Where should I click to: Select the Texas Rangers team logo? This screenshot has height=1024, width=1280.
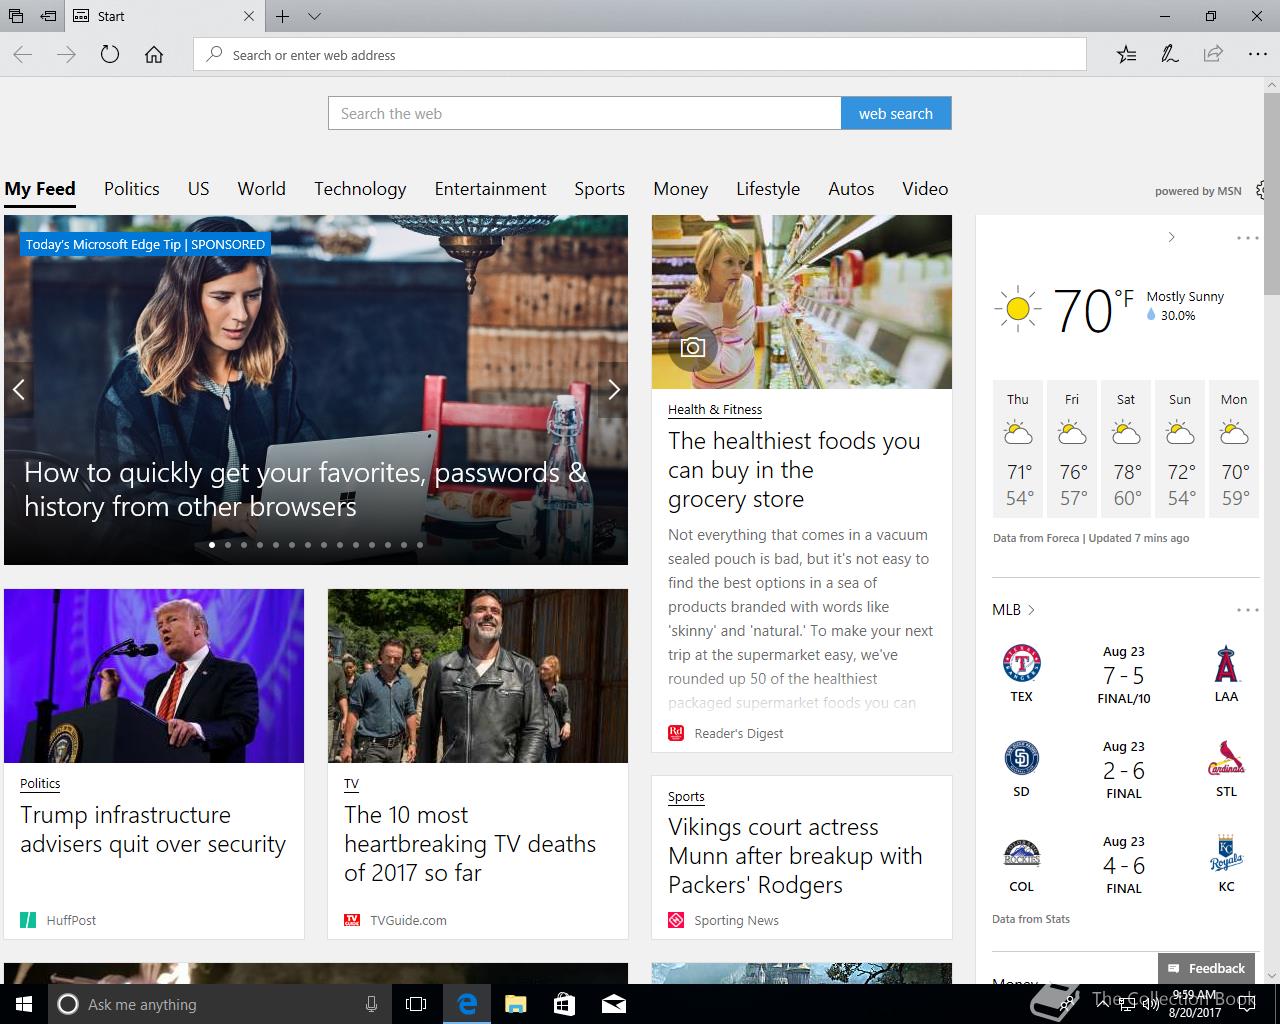point(1021,664)
